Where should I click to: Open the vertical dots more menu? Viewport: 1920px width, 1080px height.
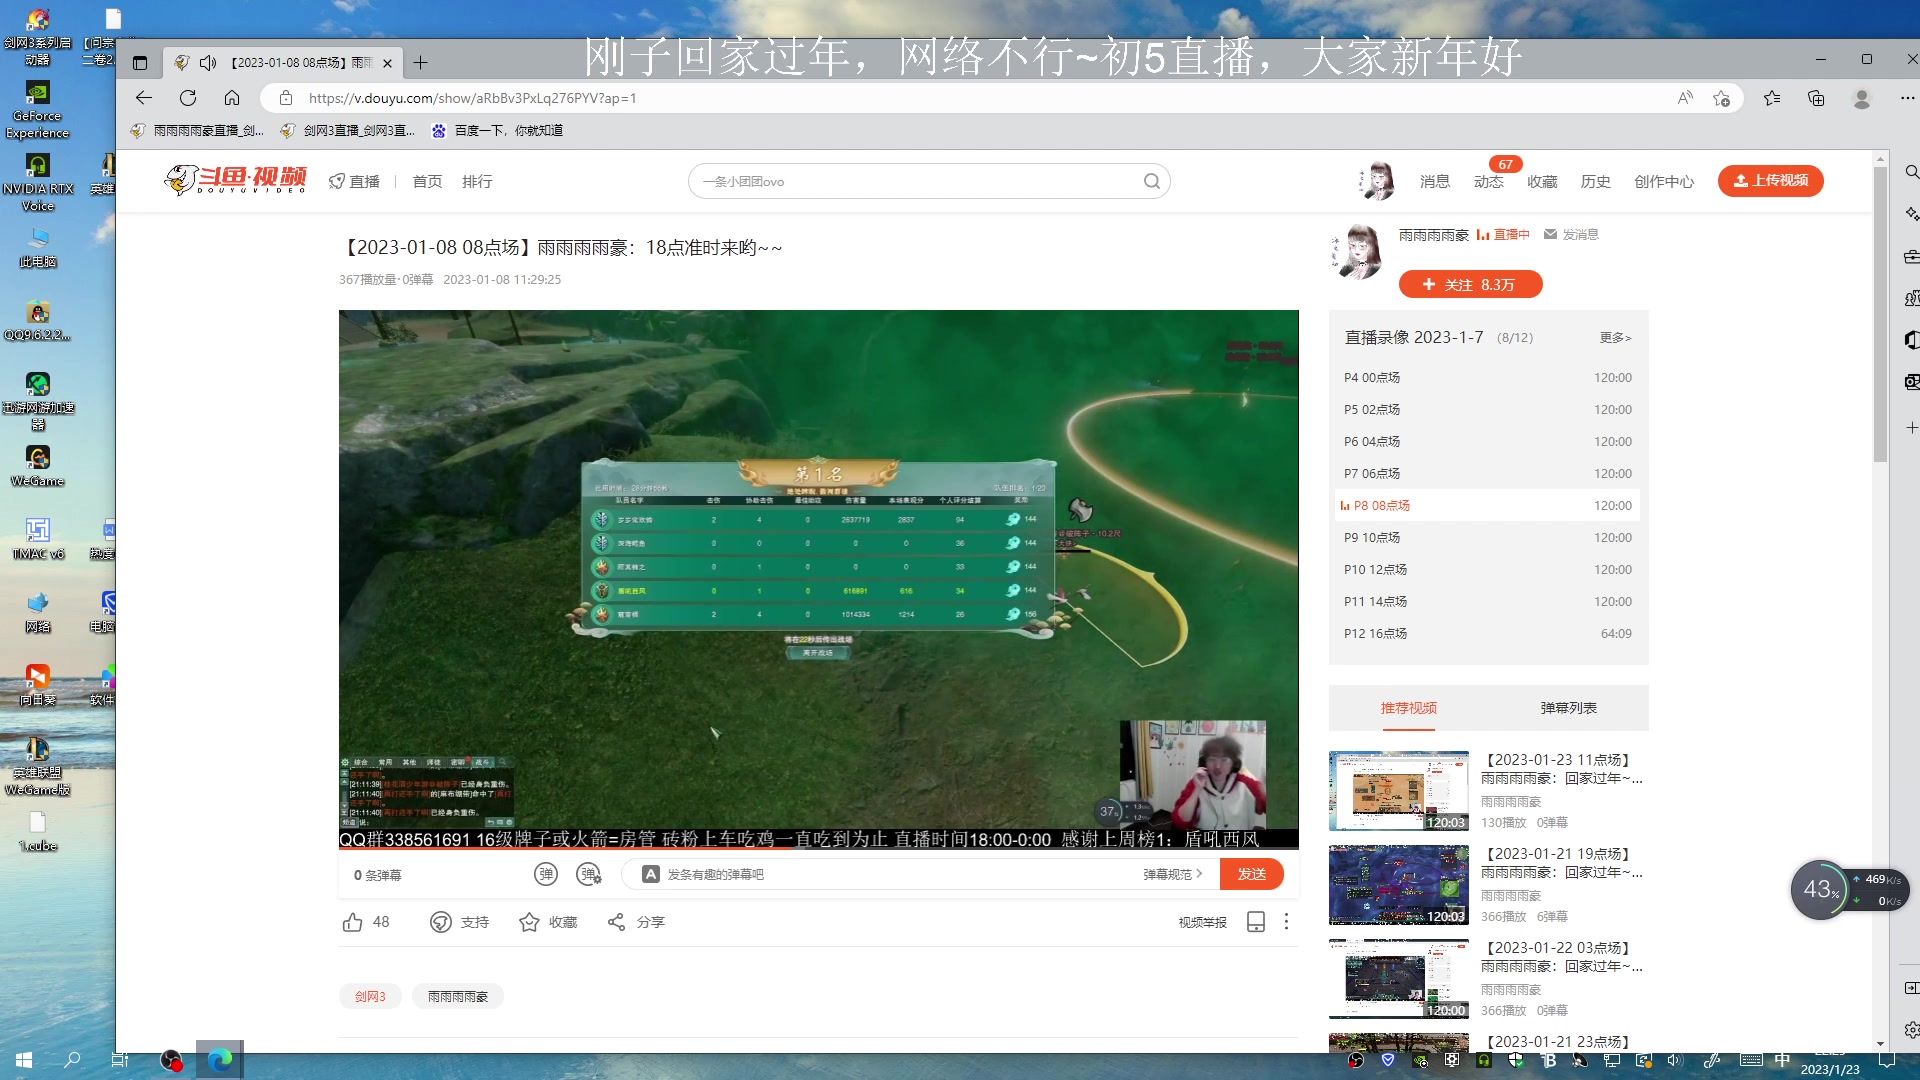[x=1286, y=922]
